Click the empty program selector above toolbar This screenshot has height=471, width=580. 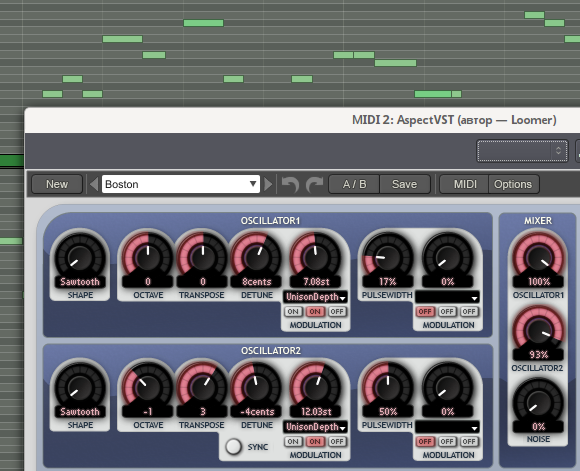(522, 151)
